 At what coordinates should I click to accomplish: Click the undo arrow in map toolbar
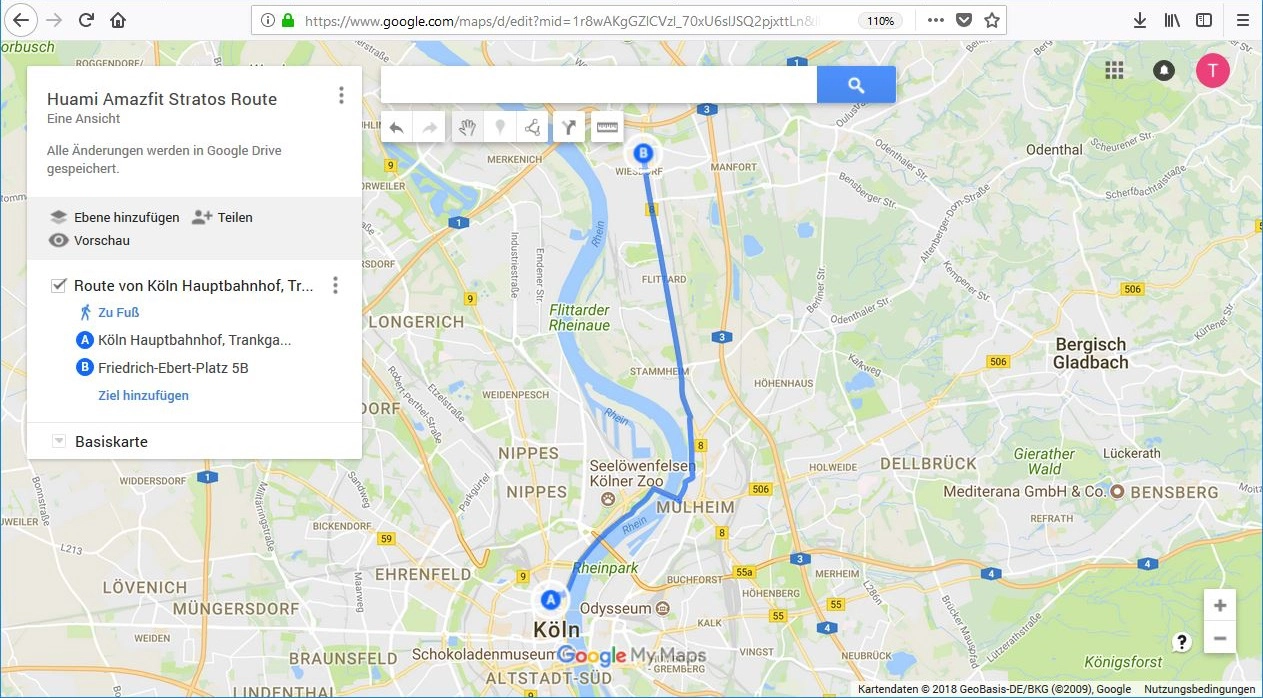397,127
